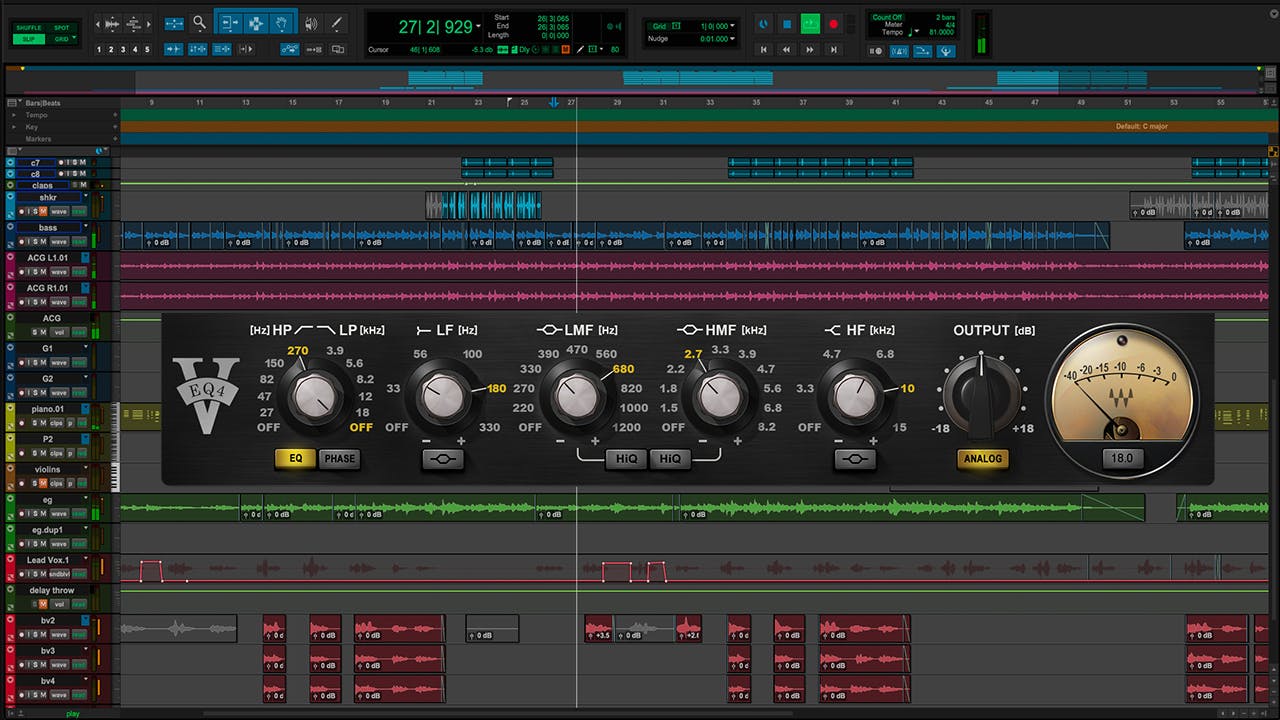Click the Rewind transport button

pos(786,49)
